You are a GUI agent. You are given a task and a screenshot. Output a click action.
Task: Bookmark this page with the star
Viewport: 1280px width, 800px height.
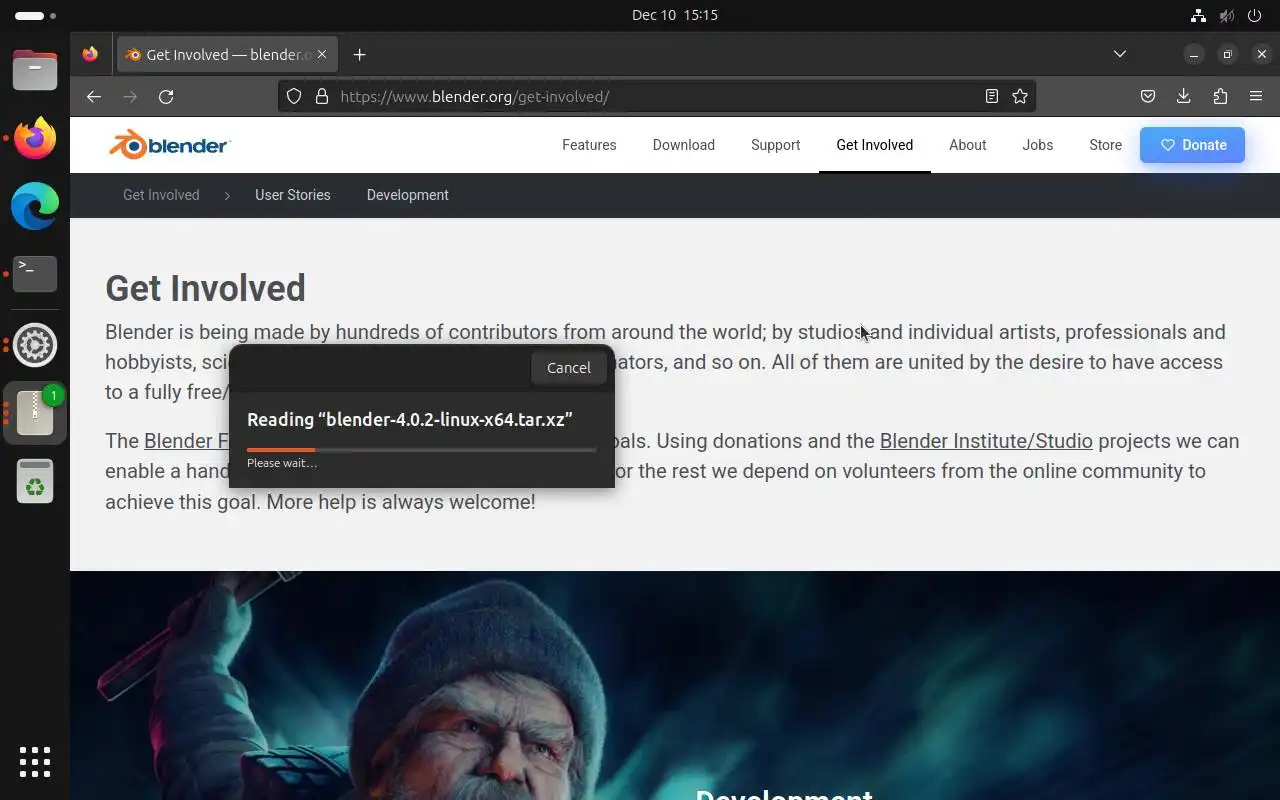pyautogui.click(x=1020, y=96)
